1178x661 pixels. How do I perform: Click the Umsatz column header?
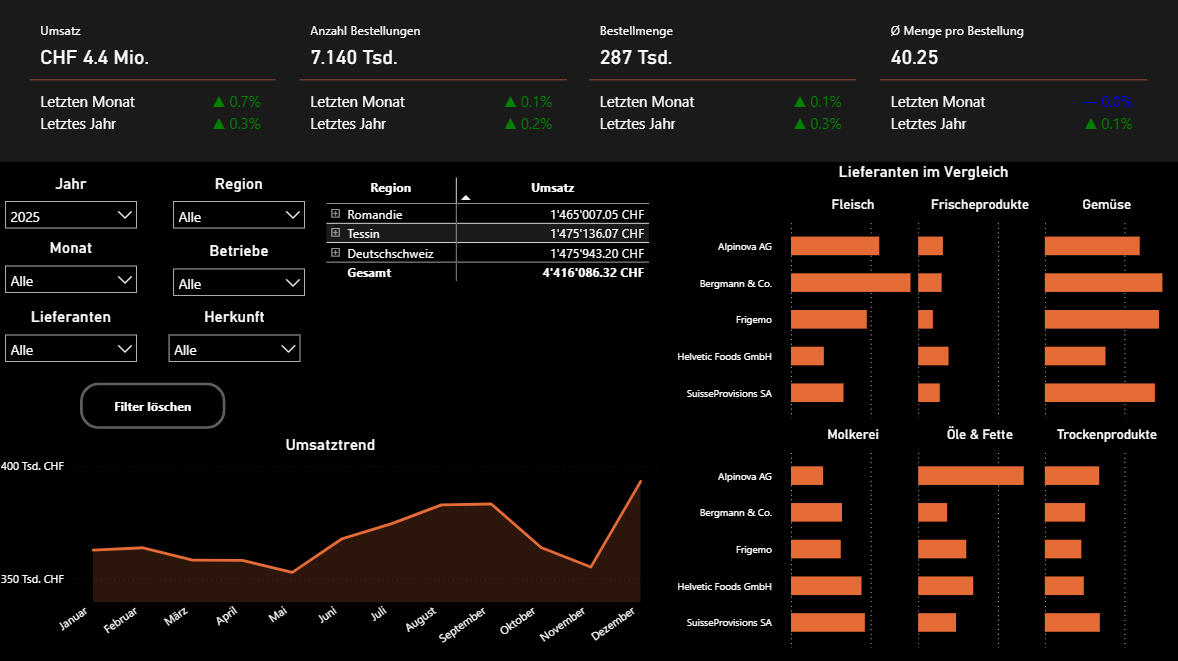(552, 188)
